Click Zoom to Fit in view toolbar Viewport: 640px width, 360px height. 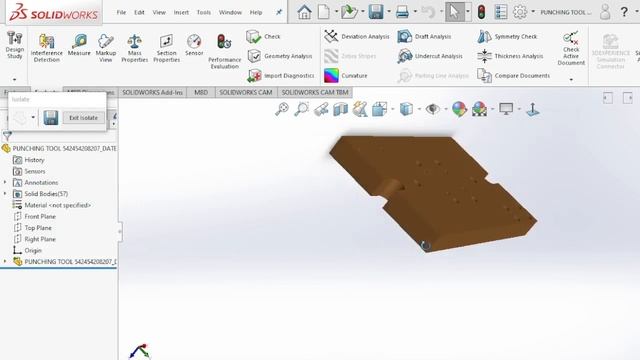point(282,109)
